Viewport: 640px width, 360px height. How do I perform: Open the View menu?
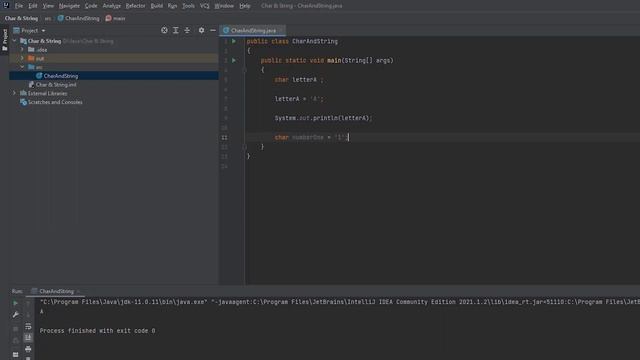coord(48,6)
